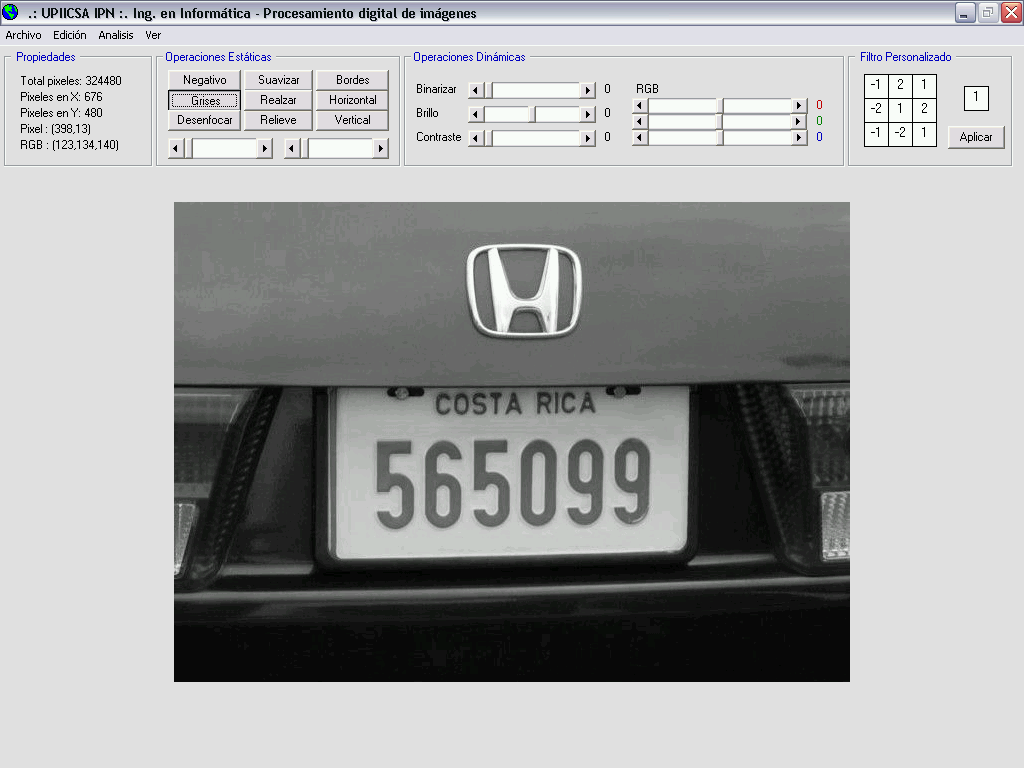Click left arrow of green RGB slider

pyautogui.click(x=640, y=121)
